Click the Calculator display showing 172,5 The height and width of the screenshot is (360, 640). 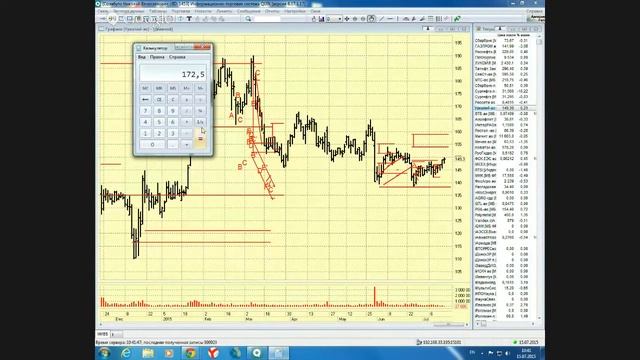pyautogui.click(x=173, y=73)
